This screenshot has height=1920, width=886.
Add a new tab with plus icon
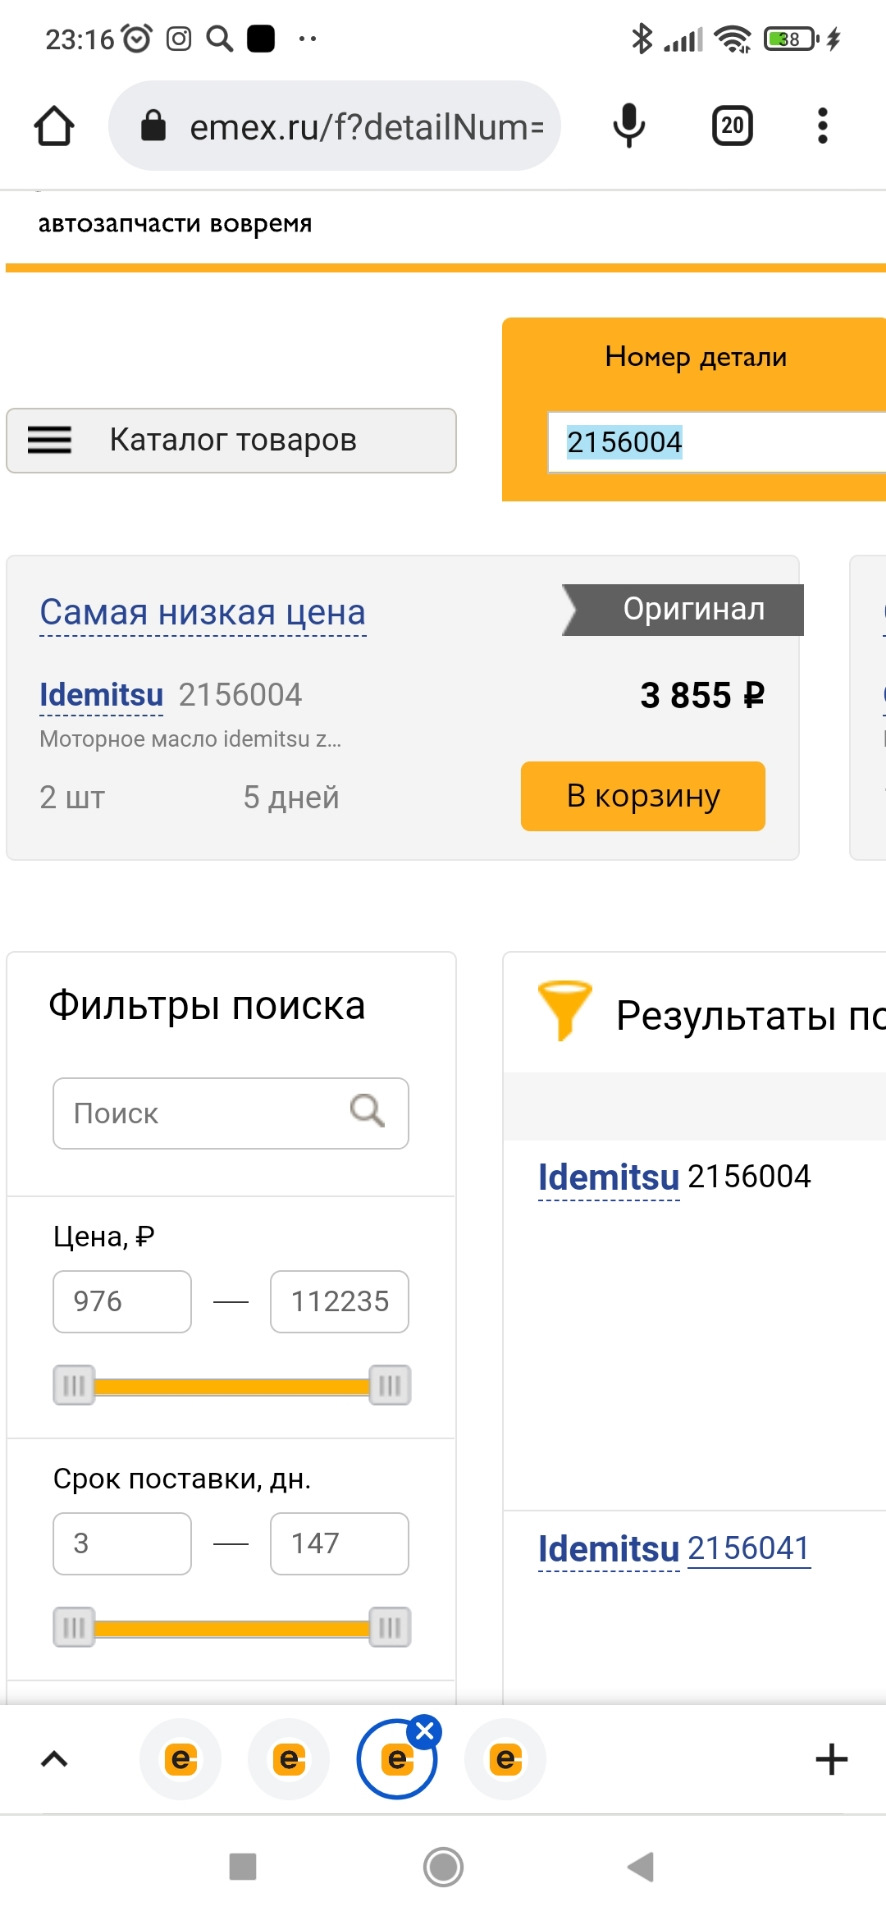pos(831,1759)
